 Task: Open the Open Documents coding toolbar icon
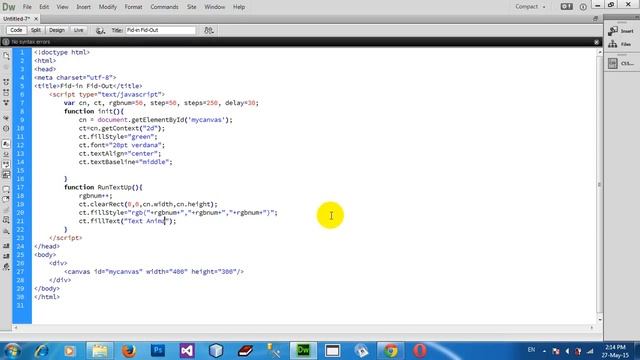click(6, 55)
